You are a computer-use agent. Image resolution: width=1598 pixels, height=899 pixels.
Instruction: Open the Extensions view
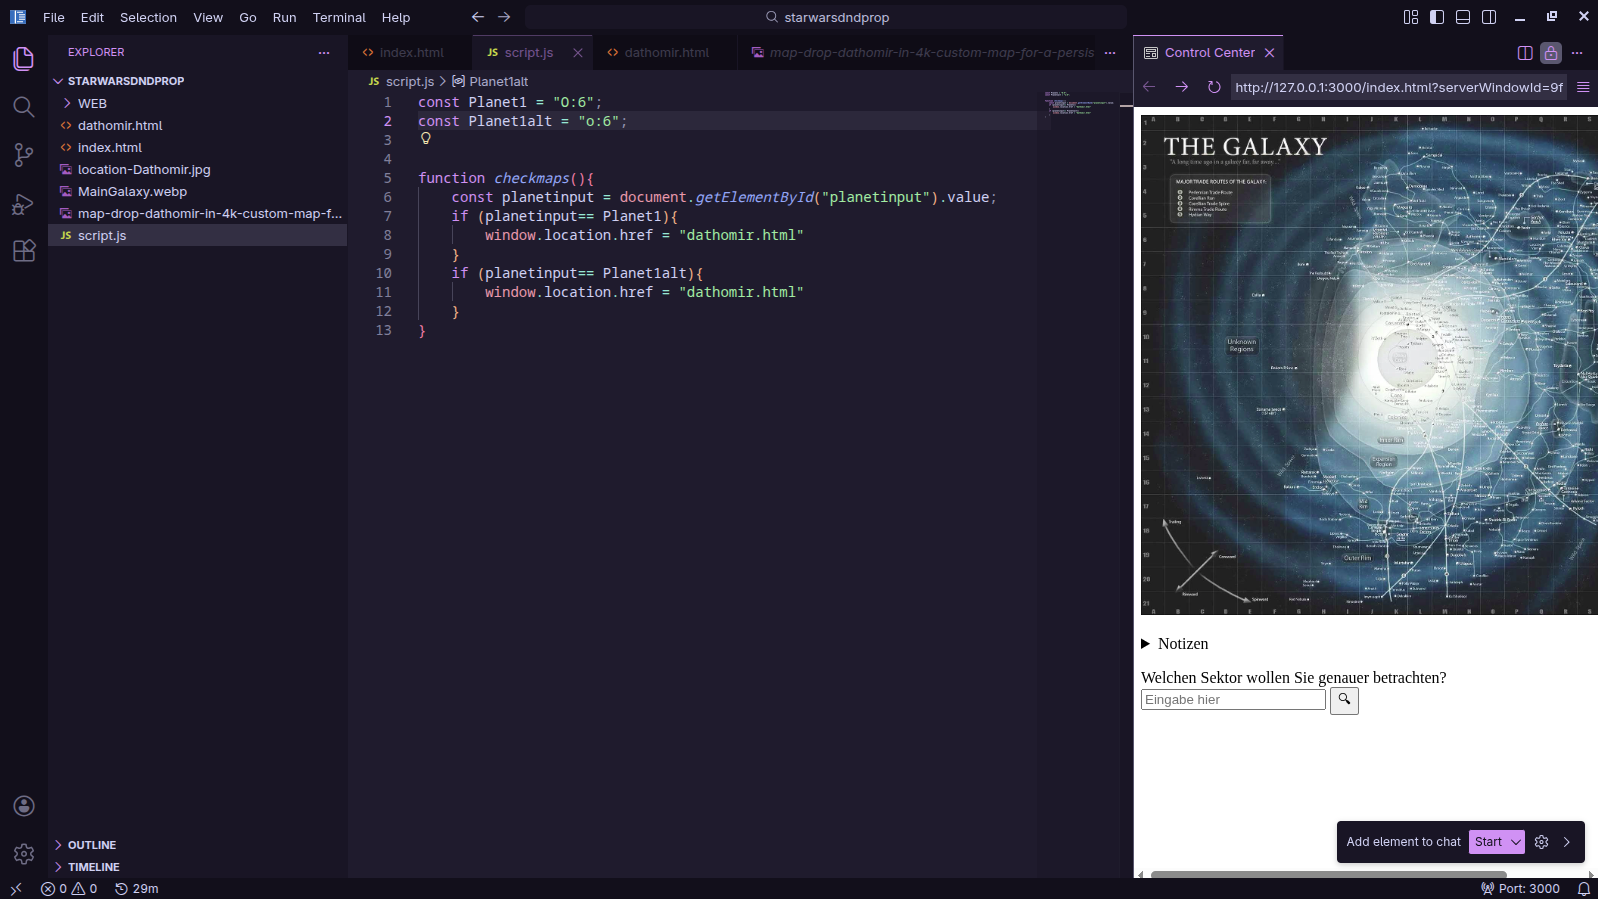click(24, 251)
